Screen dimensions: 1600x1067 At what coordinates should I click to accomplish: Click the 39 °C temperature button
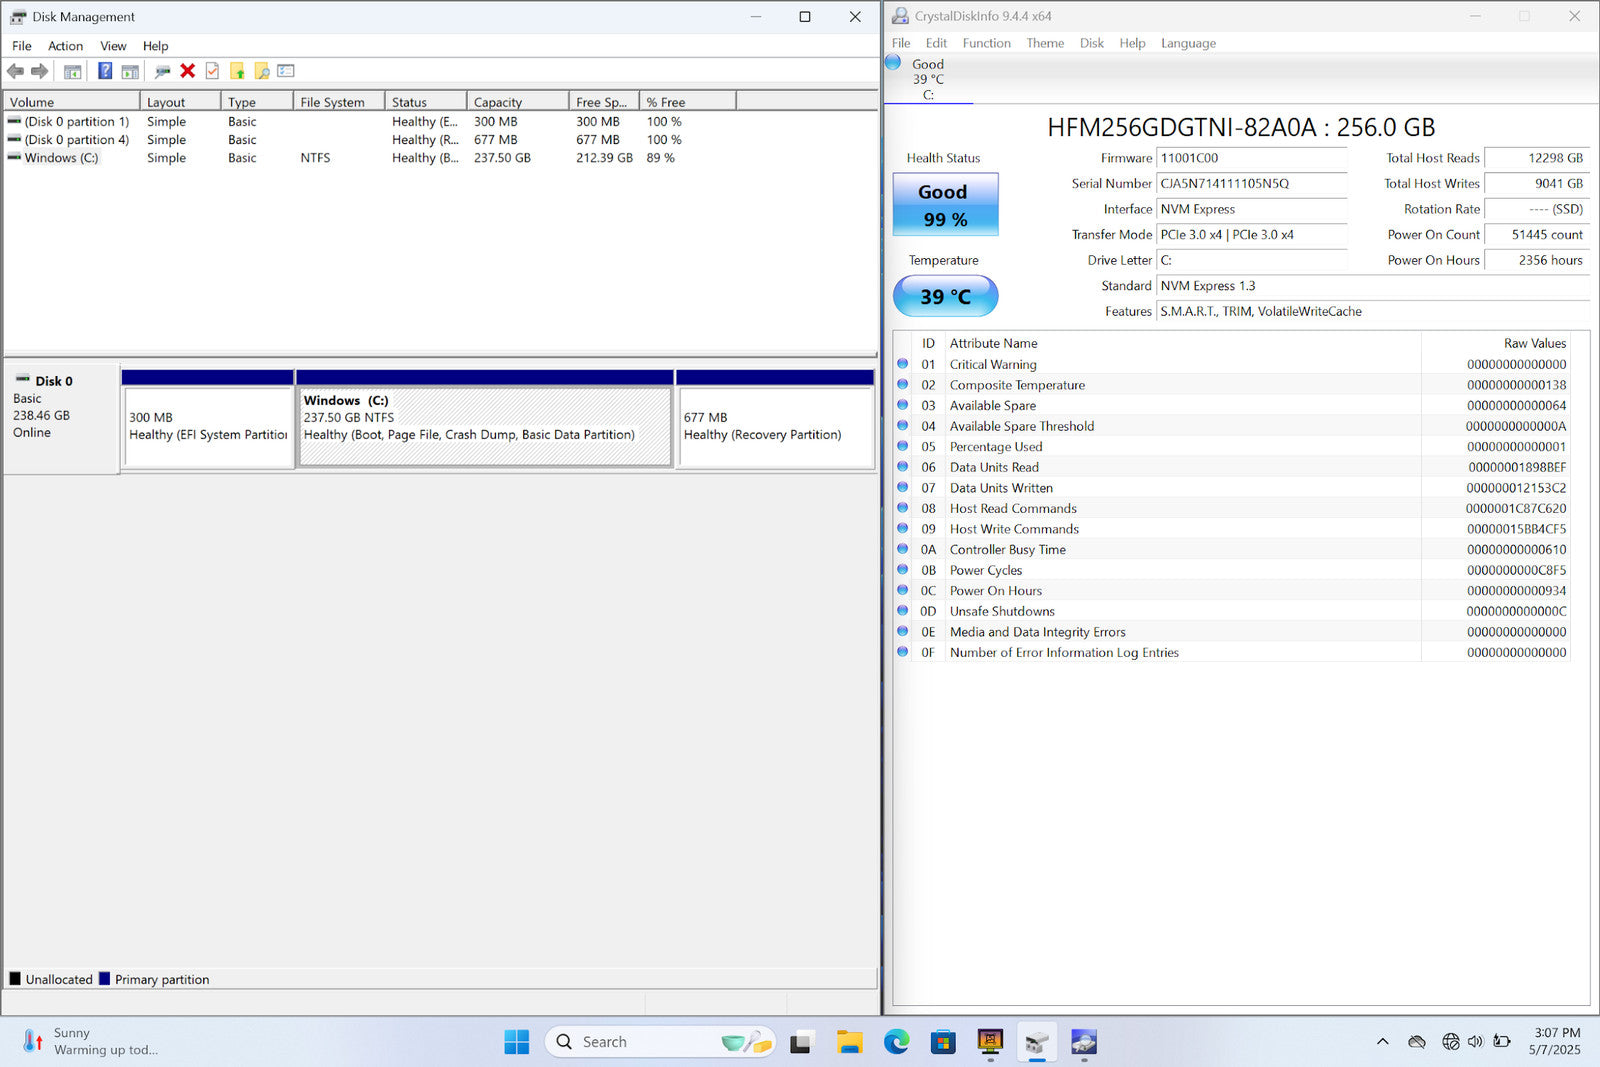(945, 296)
